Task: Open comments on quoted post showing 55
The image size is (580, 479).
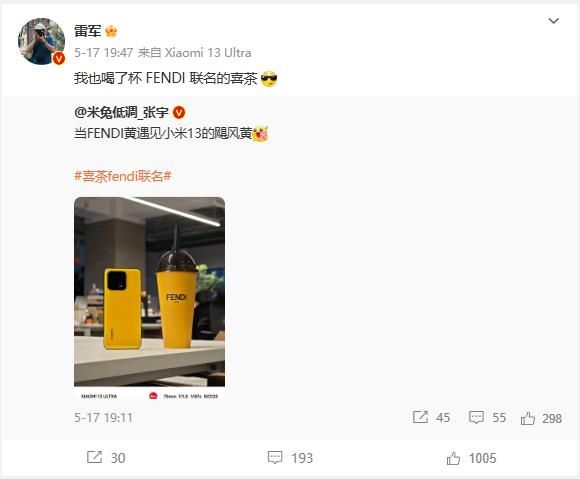Action: click(x=487, y=418)
